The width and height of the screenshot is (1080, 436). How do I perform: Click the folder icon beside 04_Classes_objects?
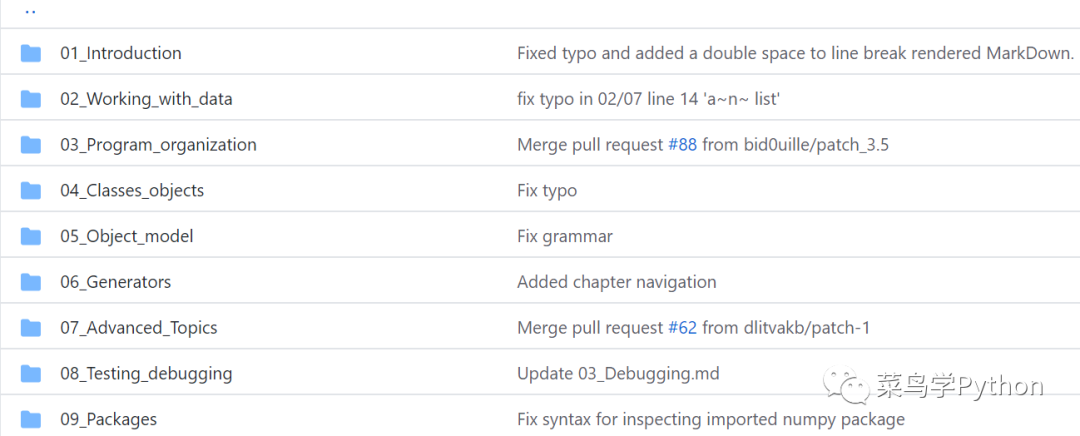[31, 191]
